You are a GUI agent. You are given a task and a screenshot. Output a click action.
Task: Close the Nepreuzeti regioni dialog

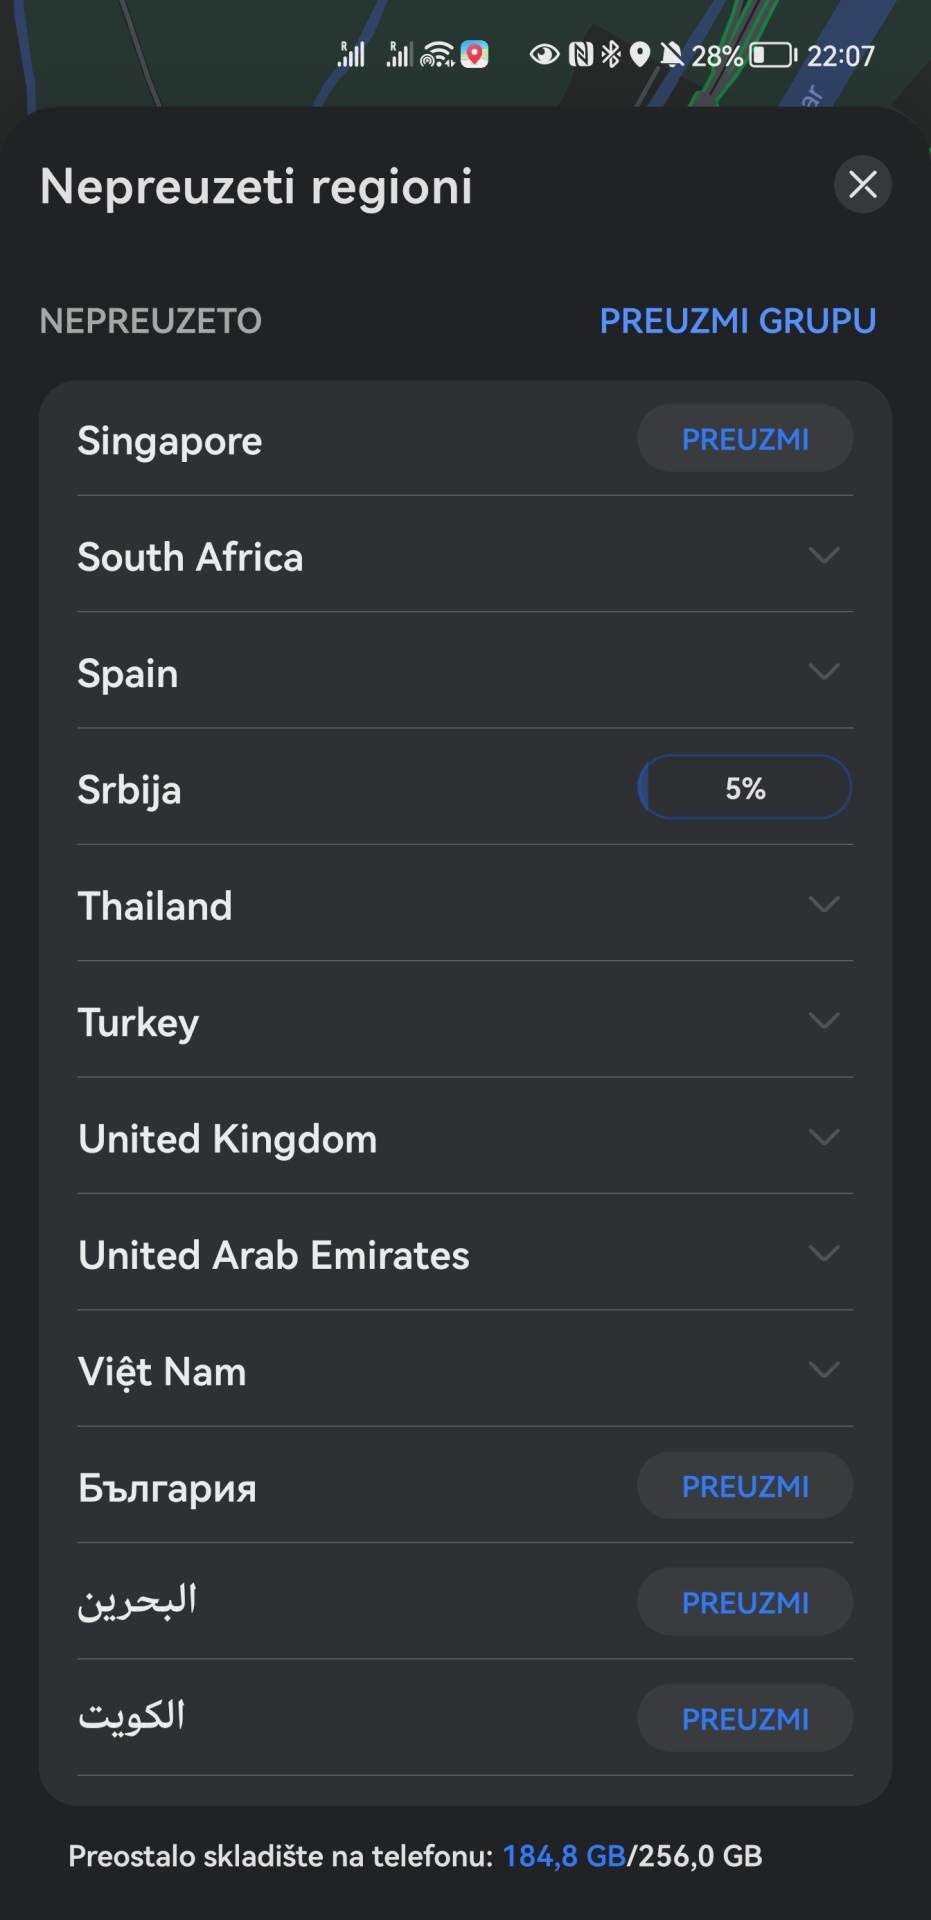[x=863, y=185]
